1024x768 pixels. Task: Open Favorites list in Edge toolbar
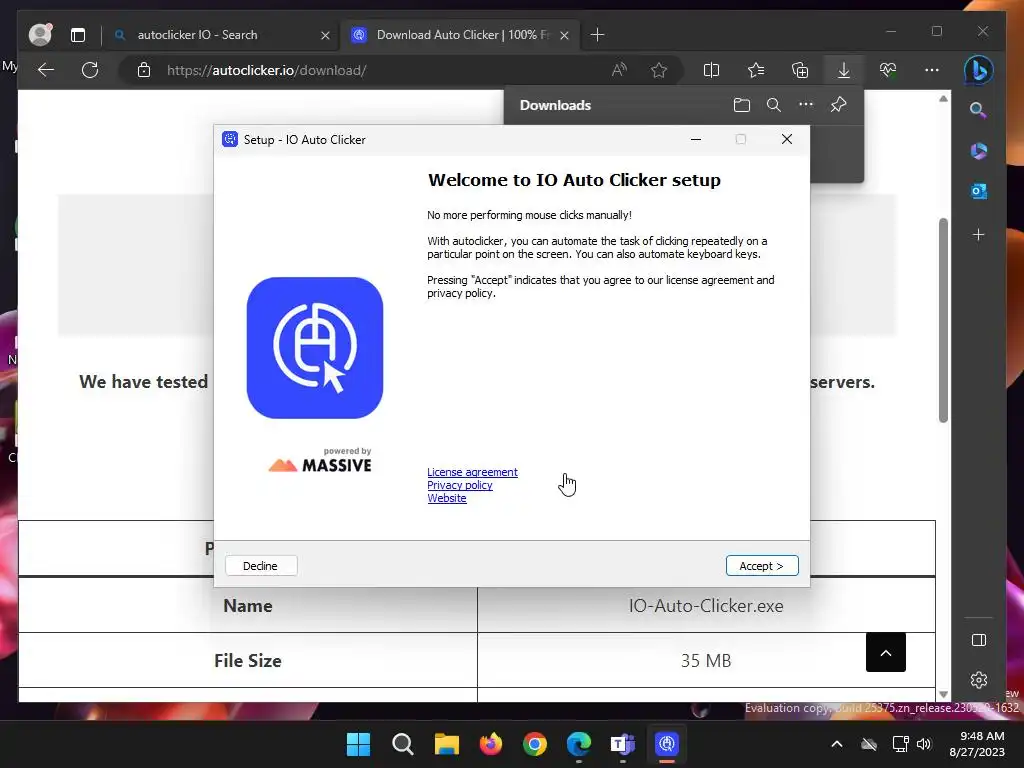[756, 70]
